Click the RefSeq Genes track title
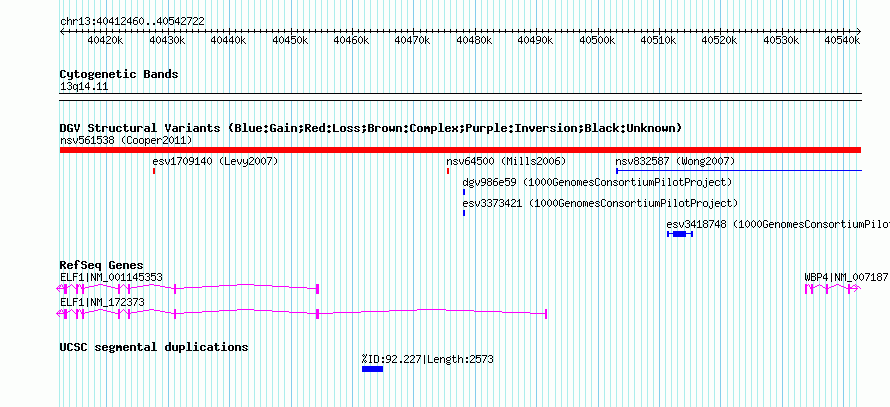The image size is (890, 407). [102, 266]
